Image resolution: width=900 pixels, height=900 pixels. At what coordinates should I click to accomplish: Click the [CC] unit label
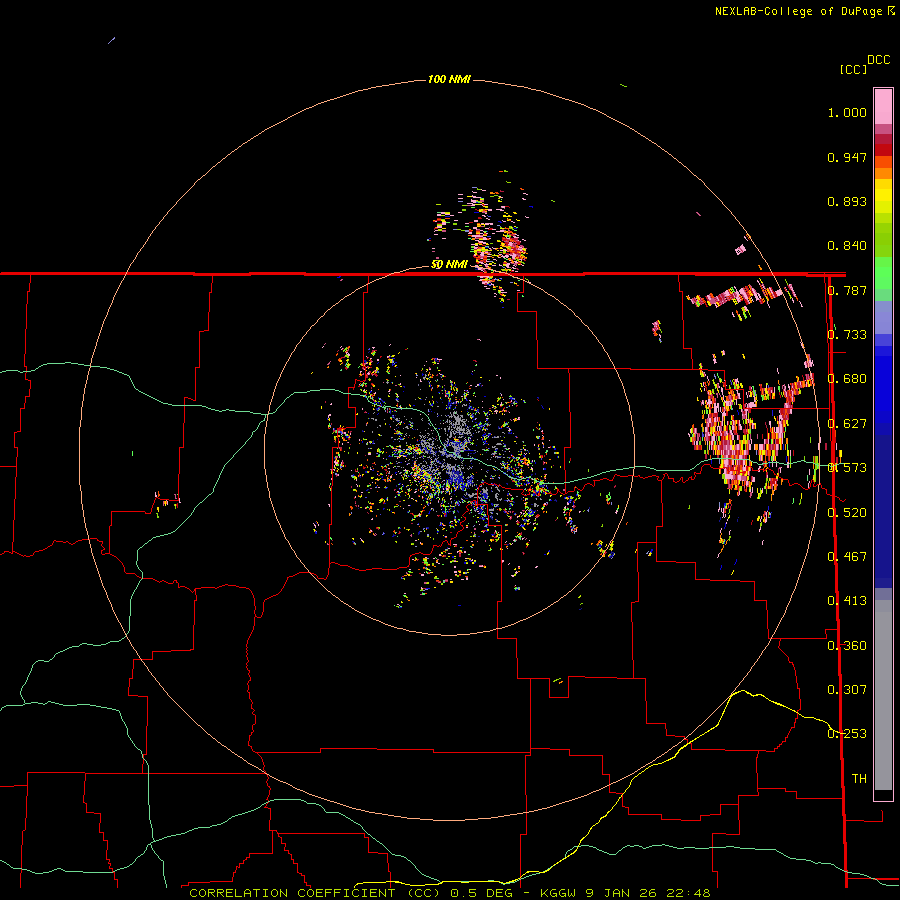point(853,69)
